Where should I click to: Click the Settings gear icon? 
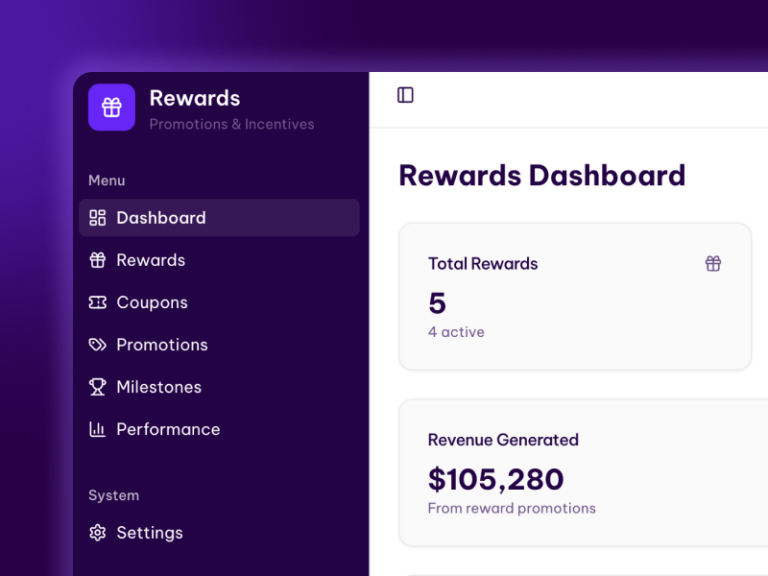pos(97,533)
